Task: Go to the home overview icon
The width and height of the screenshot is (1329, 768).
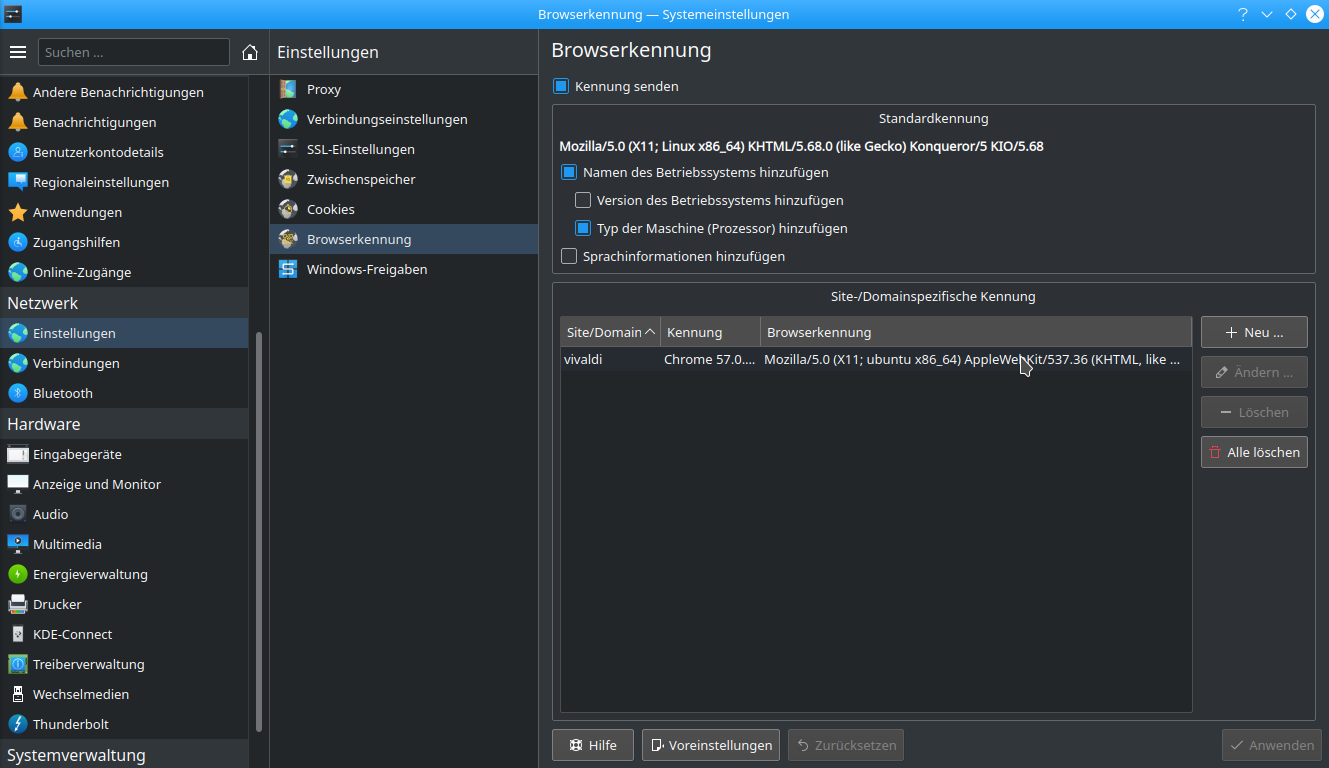Action: coord(250,52)
